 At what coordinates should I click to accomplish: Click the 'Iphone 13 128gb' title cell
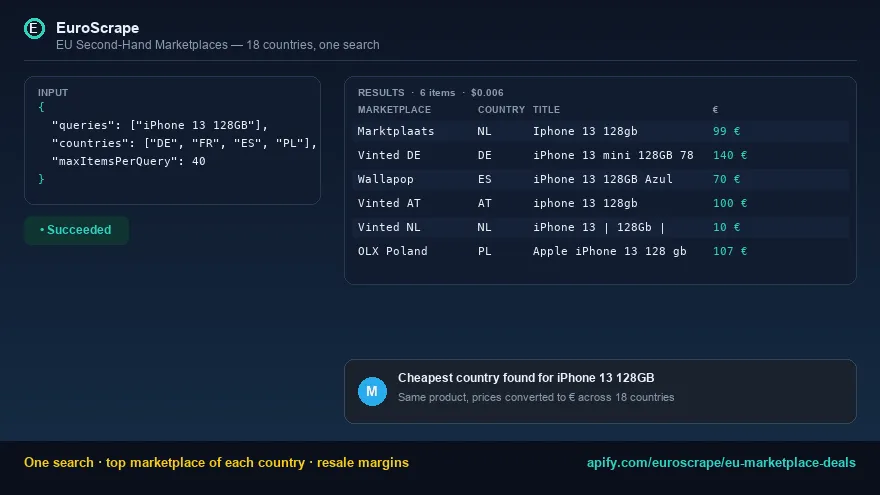pos(585,131)
